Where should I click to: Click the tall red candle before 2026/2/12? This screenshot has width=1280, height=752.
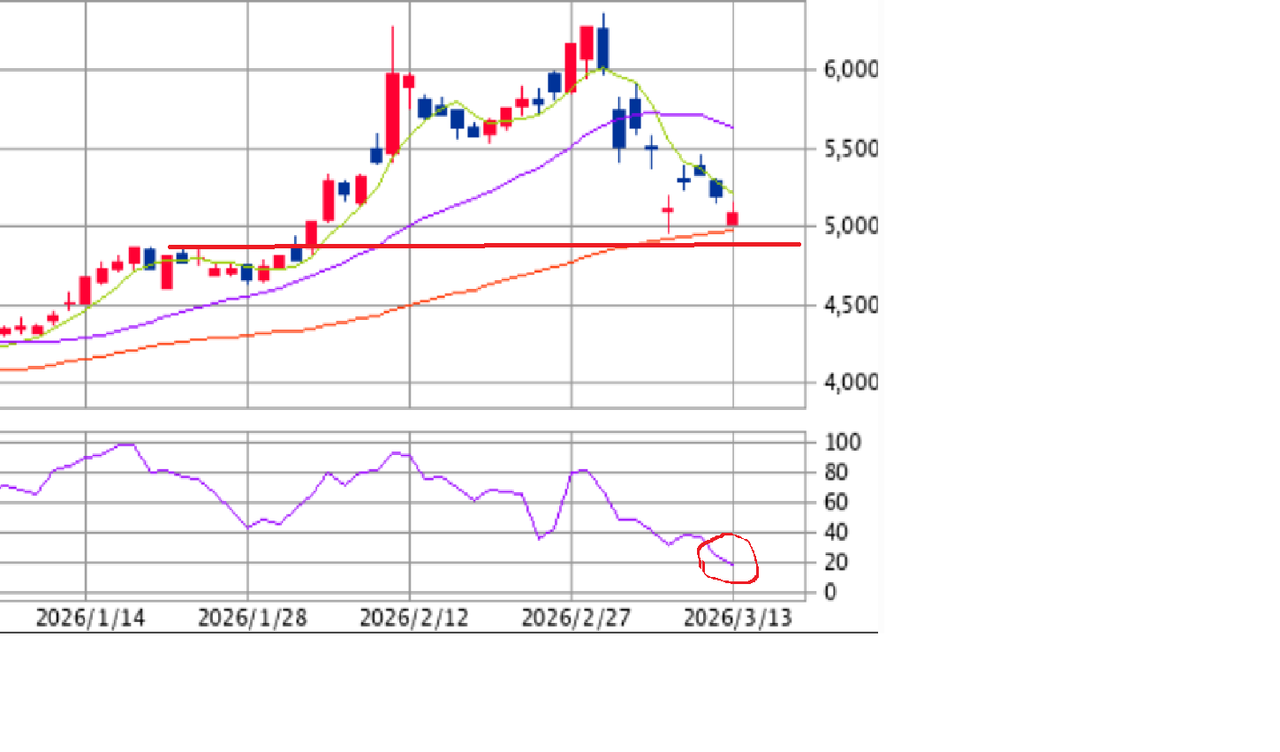393,112
